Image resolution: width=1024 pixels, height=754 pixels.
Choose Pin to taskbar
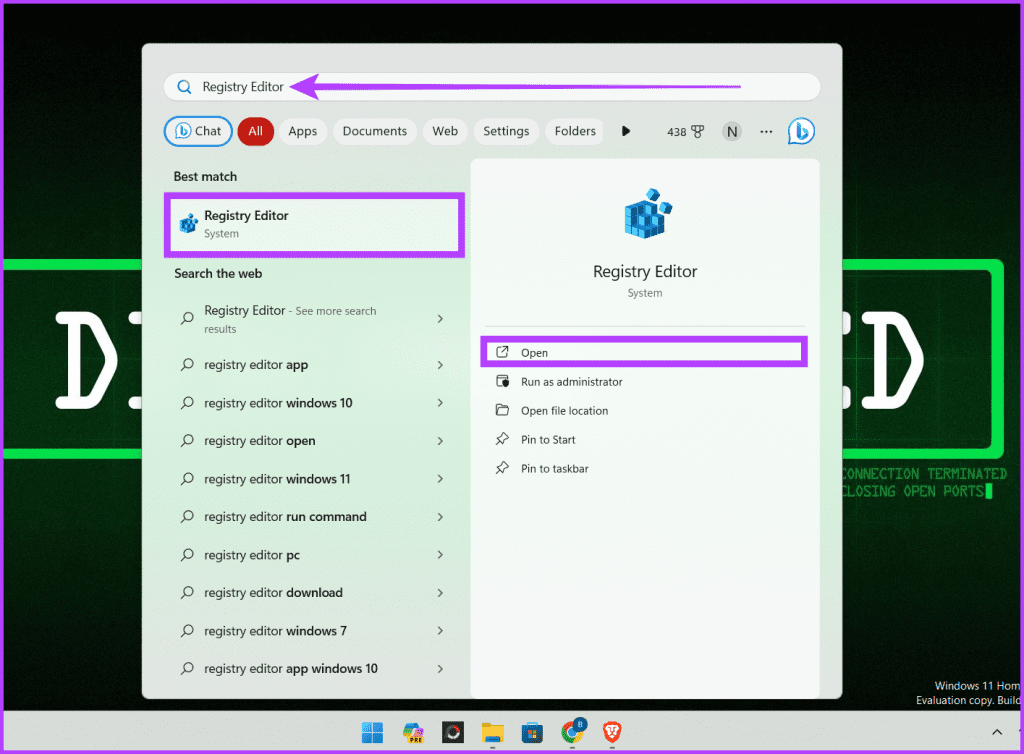click(x=644, y=468)
